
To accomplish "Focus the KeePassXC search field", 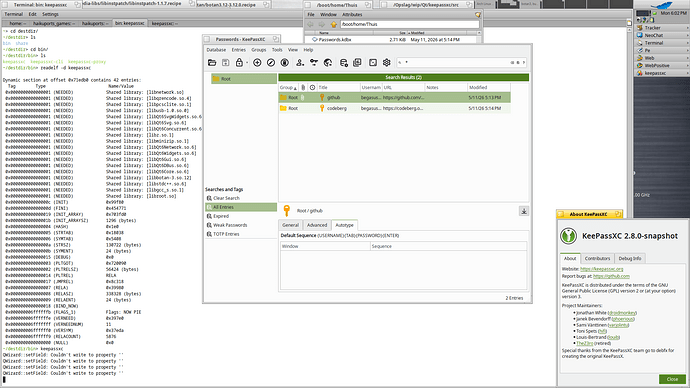I will (x=461, y=62).
